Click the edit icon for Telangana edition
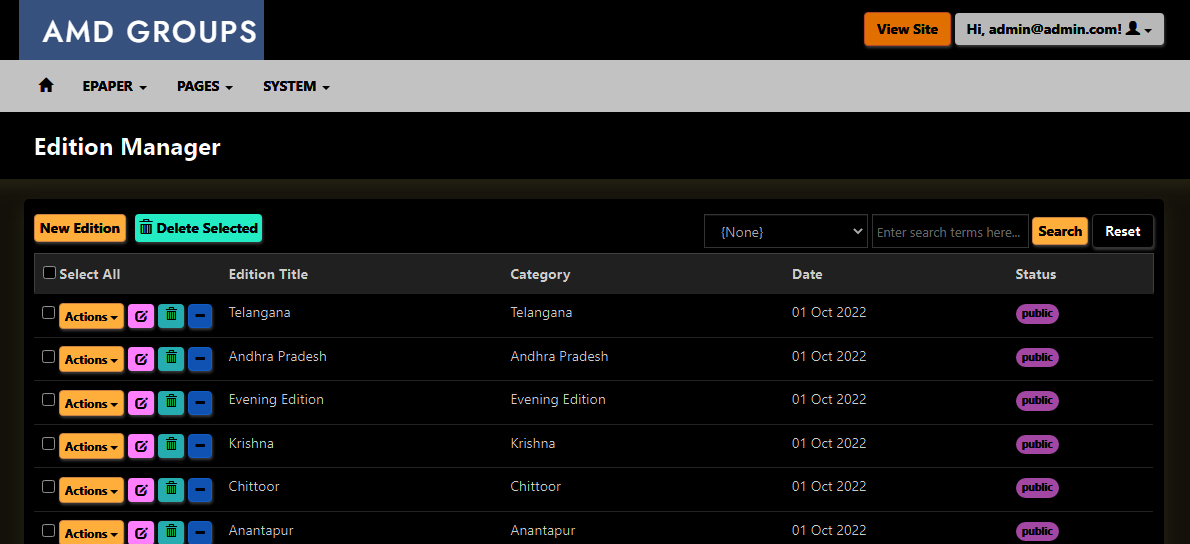Viewport: 1190px width, 544px height. (x=142, y=316)
